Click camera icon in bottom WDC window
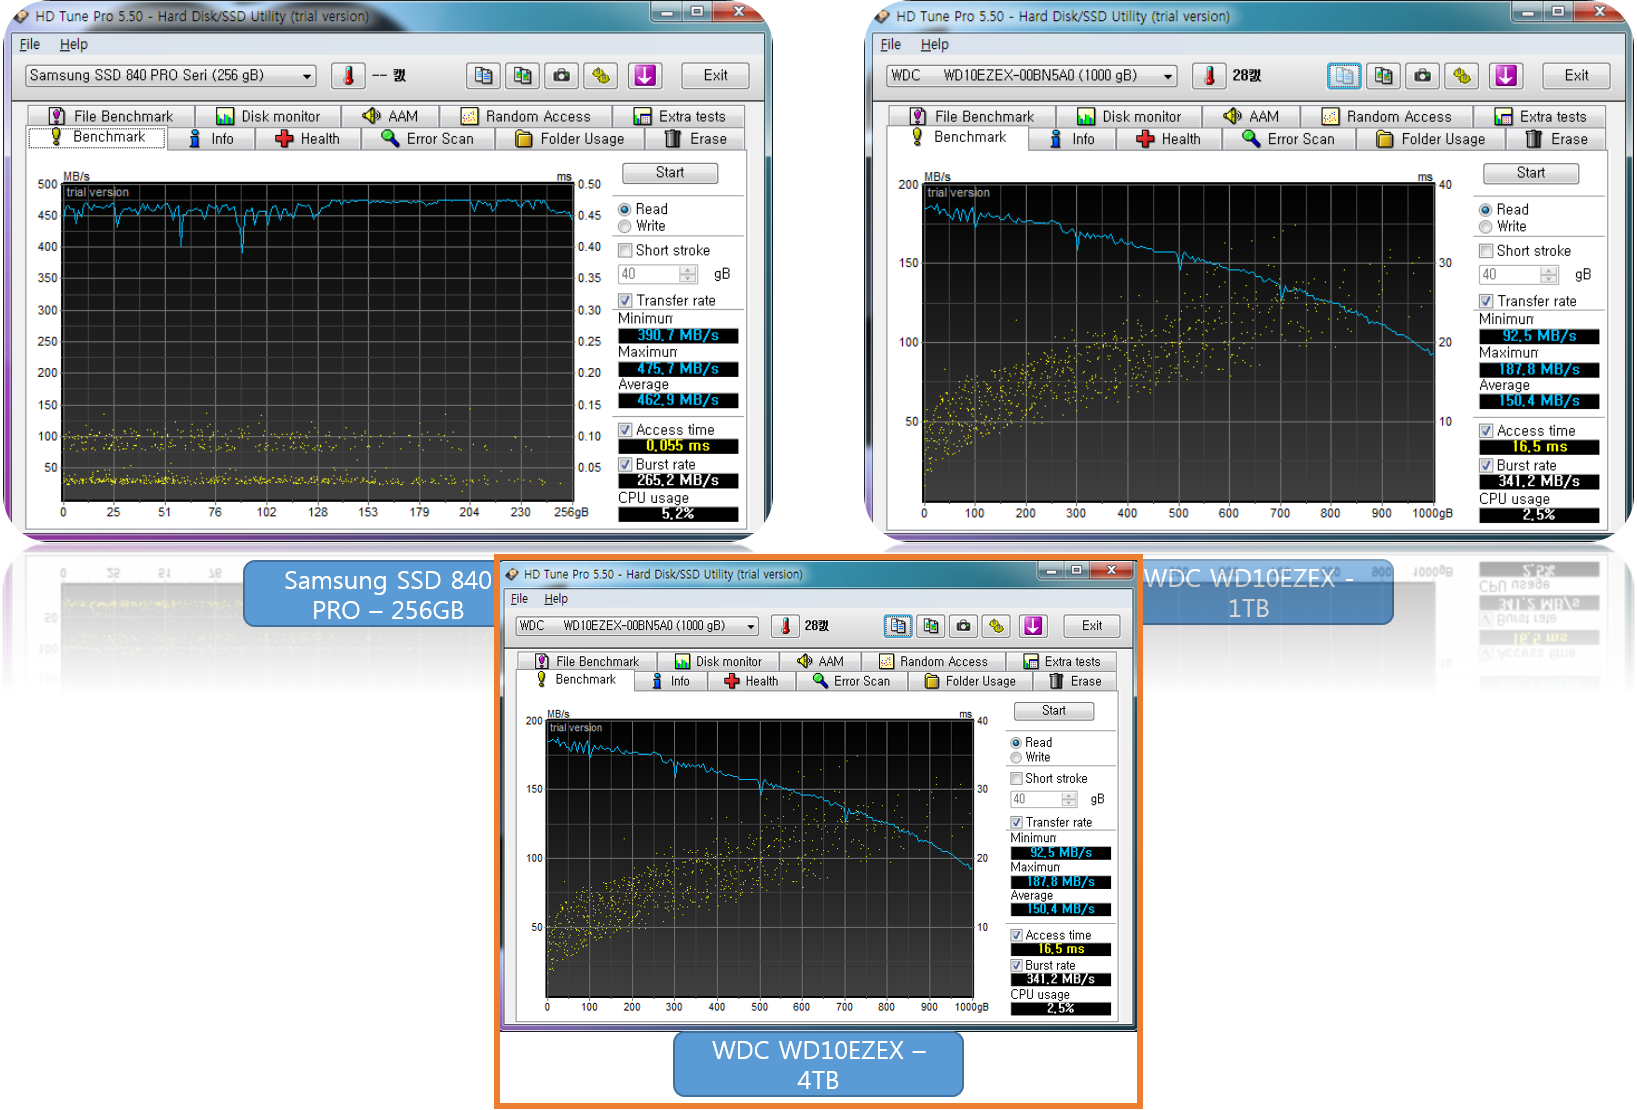Screen dimensions: 1637x1110 (963, 626)
